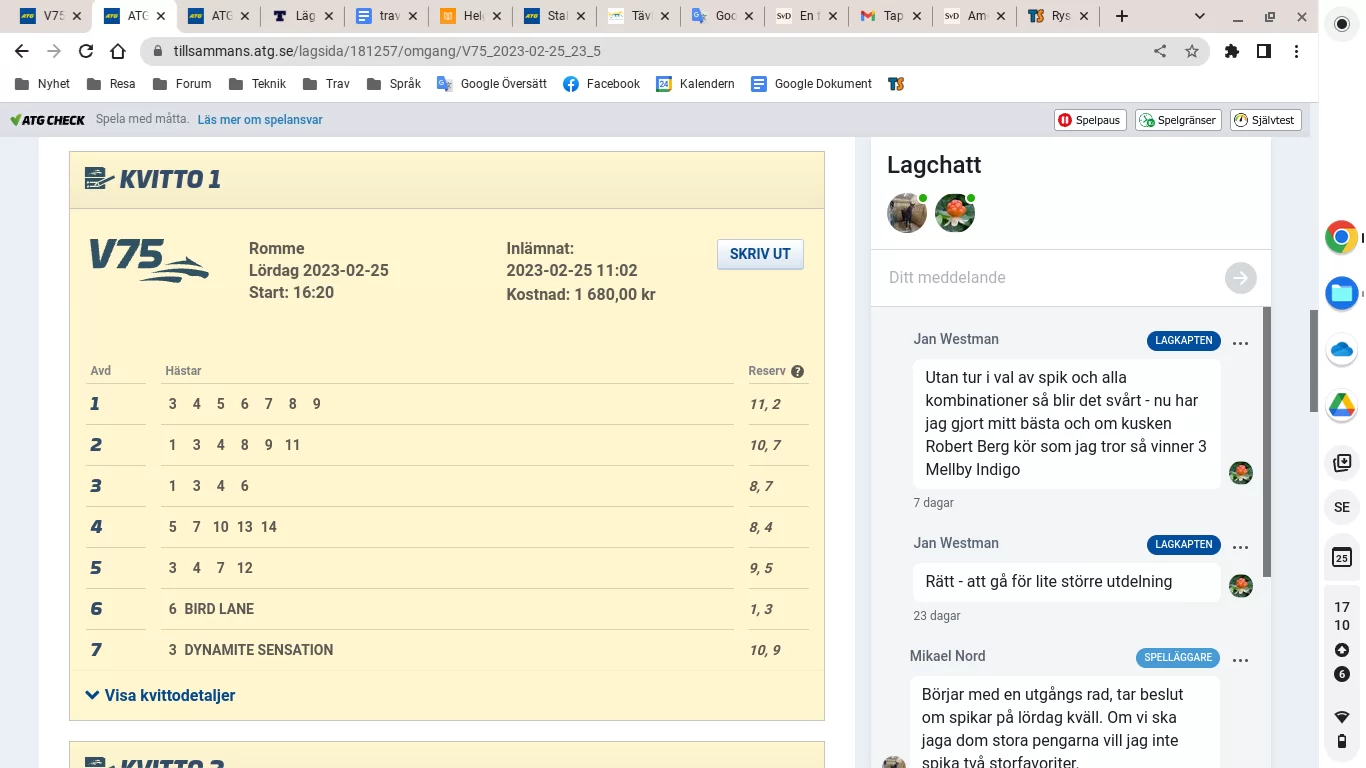
Task: Send chat message with arrow button
Action: [1240, 278]
